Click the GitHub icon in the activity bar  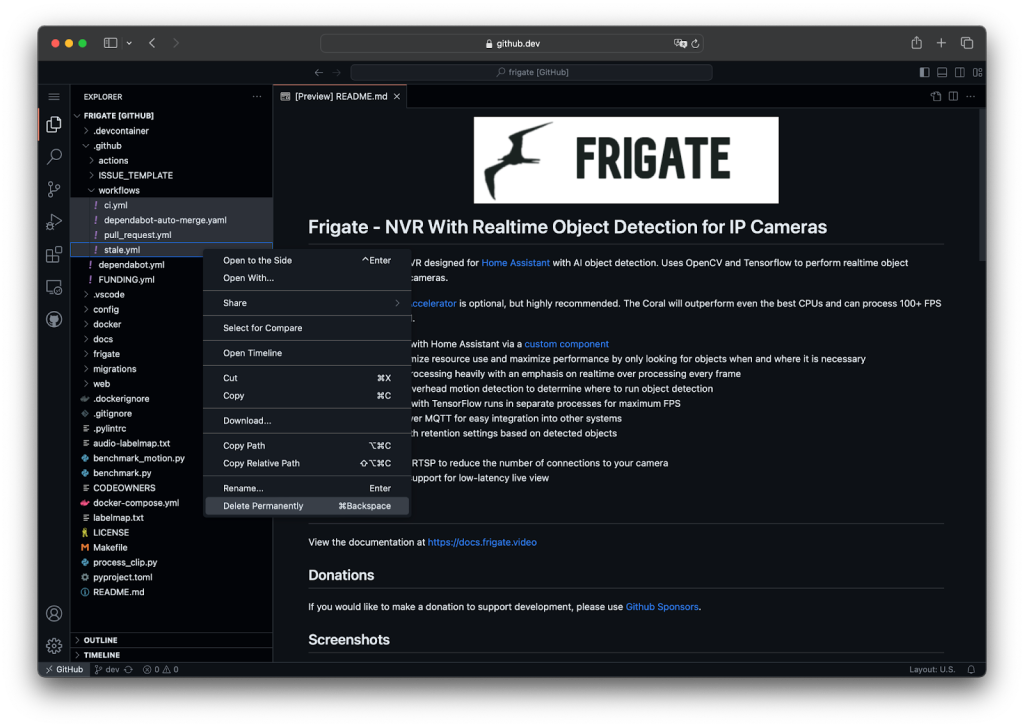coord(53,319)
